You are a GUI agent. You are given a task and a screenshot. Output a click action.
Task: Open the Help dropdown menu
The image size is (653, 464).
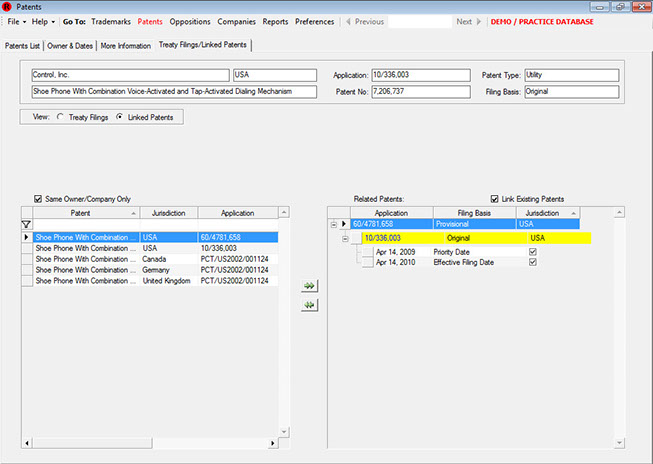[43, 21]
